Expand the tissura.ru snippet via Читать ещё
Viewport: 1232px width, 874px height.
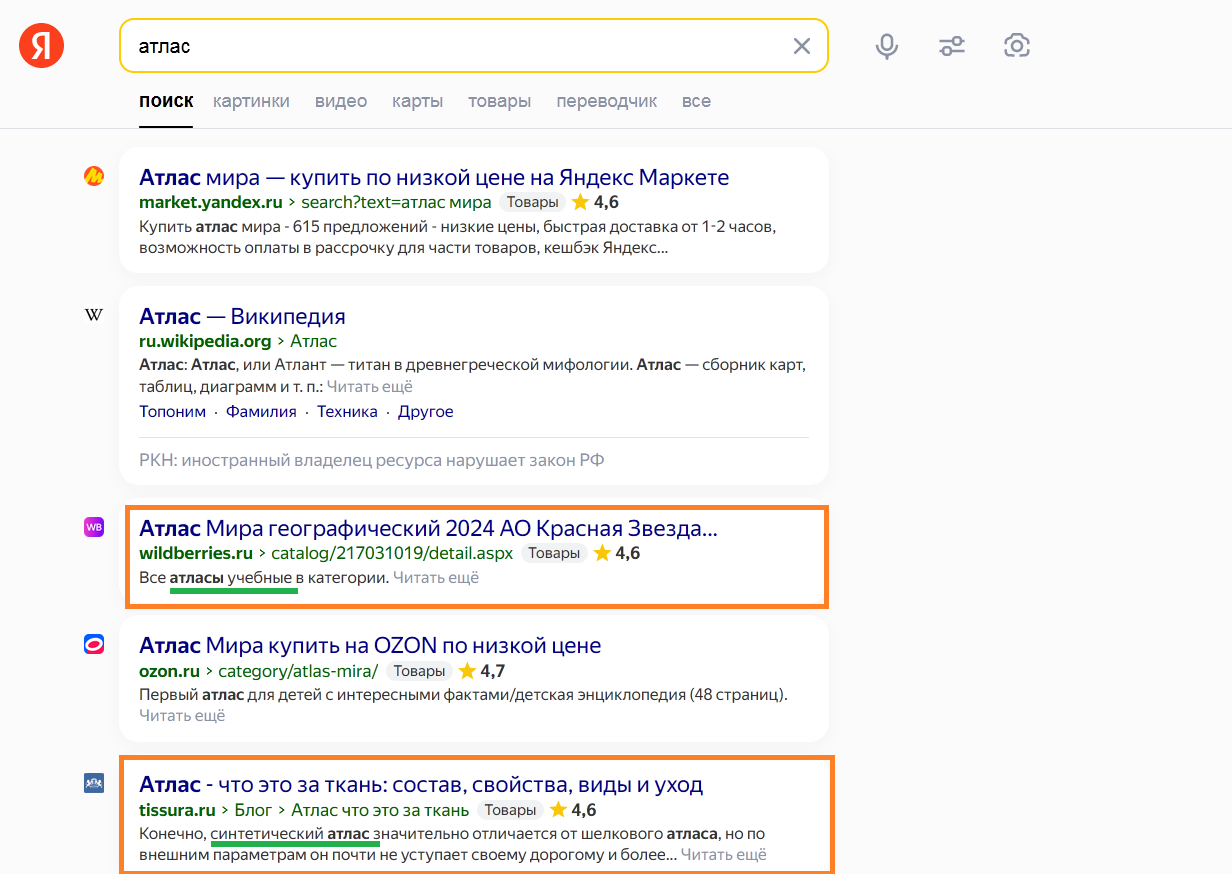coord(723,854)
